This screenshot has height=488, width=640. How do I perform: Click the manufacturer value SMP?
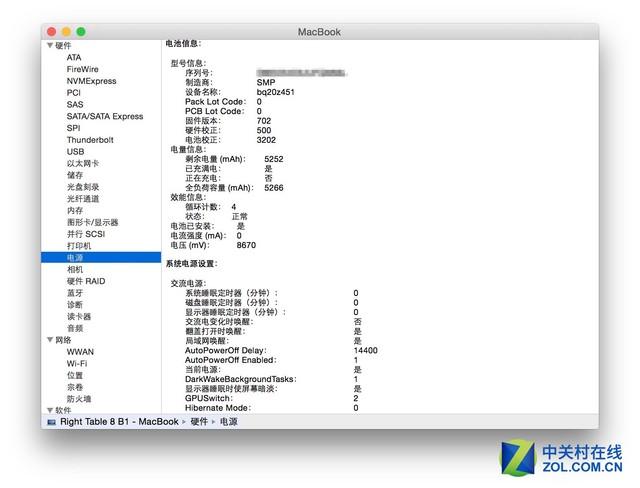[x=266, y=82]
